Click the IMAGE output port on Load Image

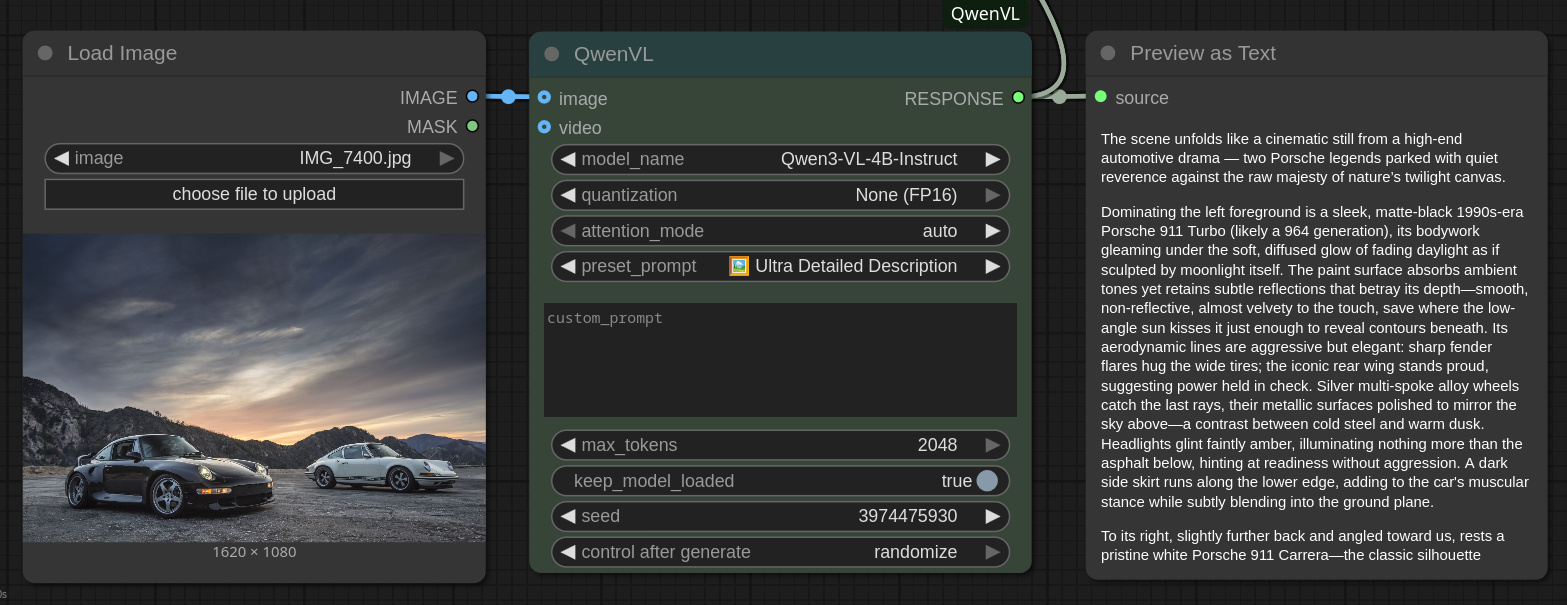(x=472, y=97)
